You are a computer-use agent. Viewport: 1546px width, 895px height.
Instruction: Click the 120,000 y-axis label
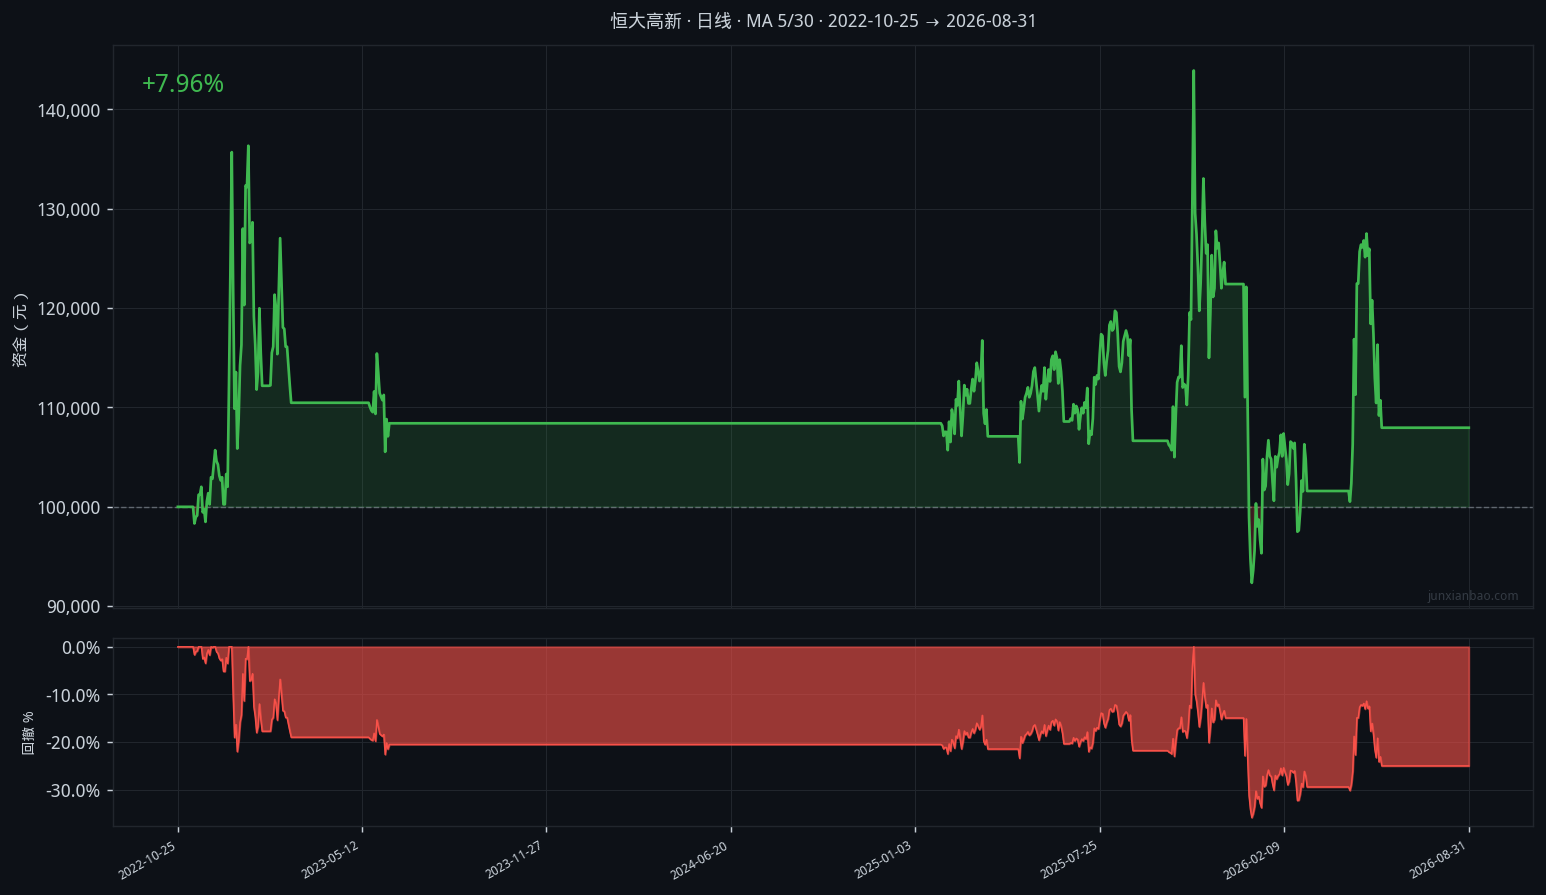point(69,309)
